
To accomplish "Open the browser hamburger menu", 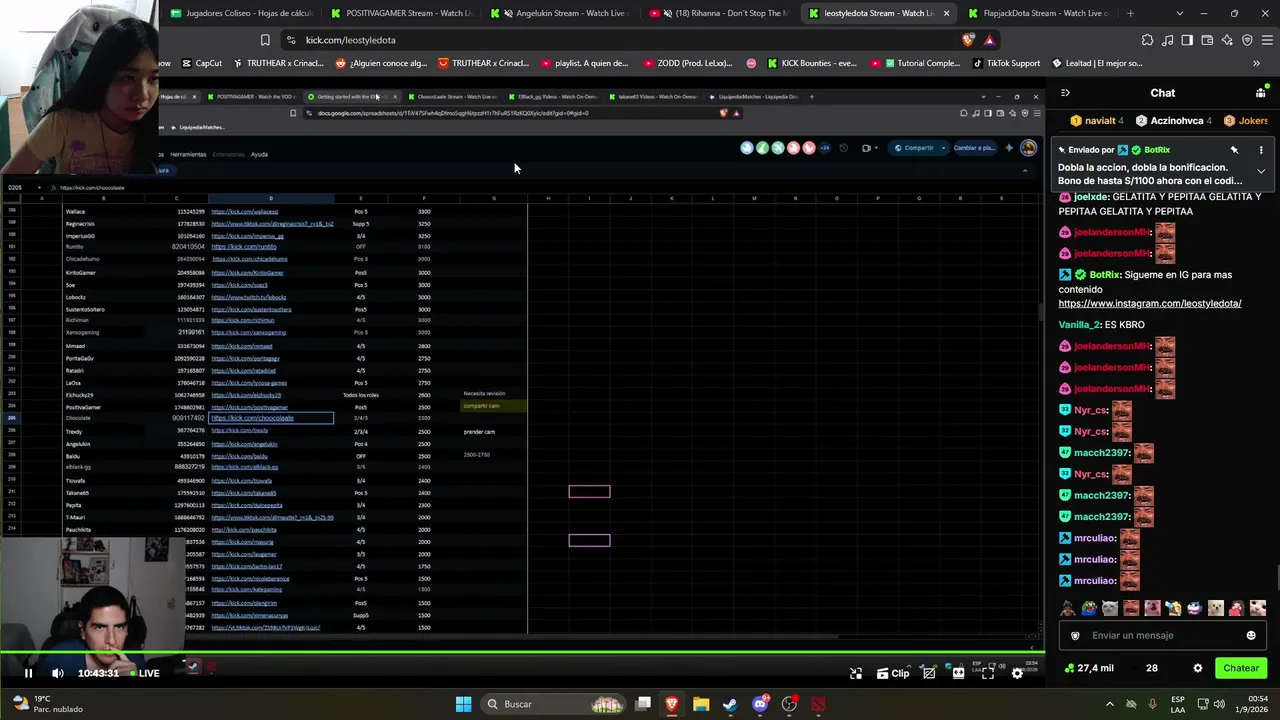I will point(1267,40).
